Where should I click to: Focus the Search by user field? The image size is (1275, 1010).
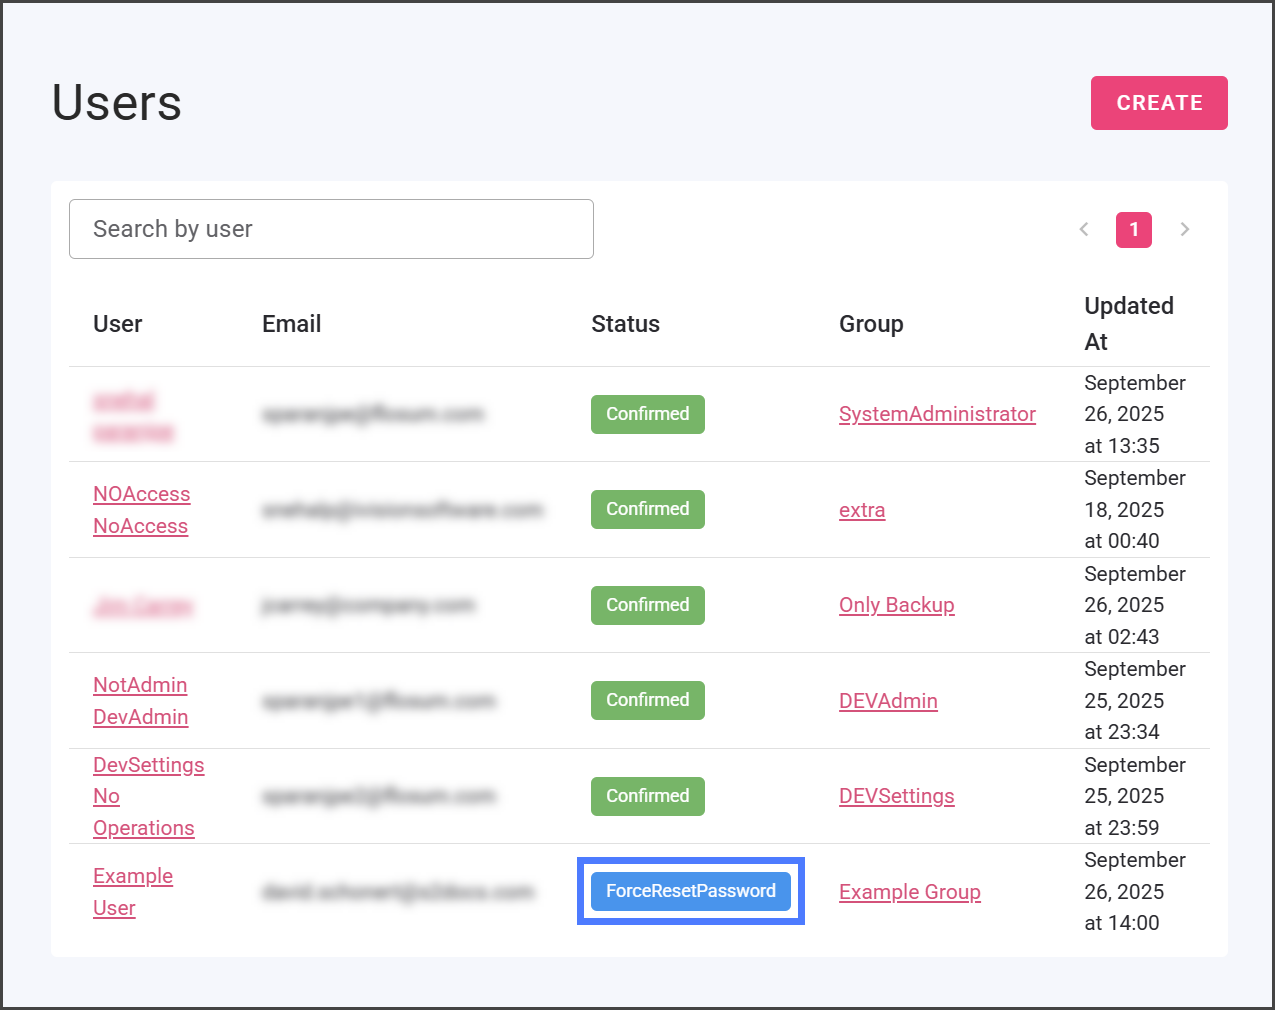[x=331, y=229]
